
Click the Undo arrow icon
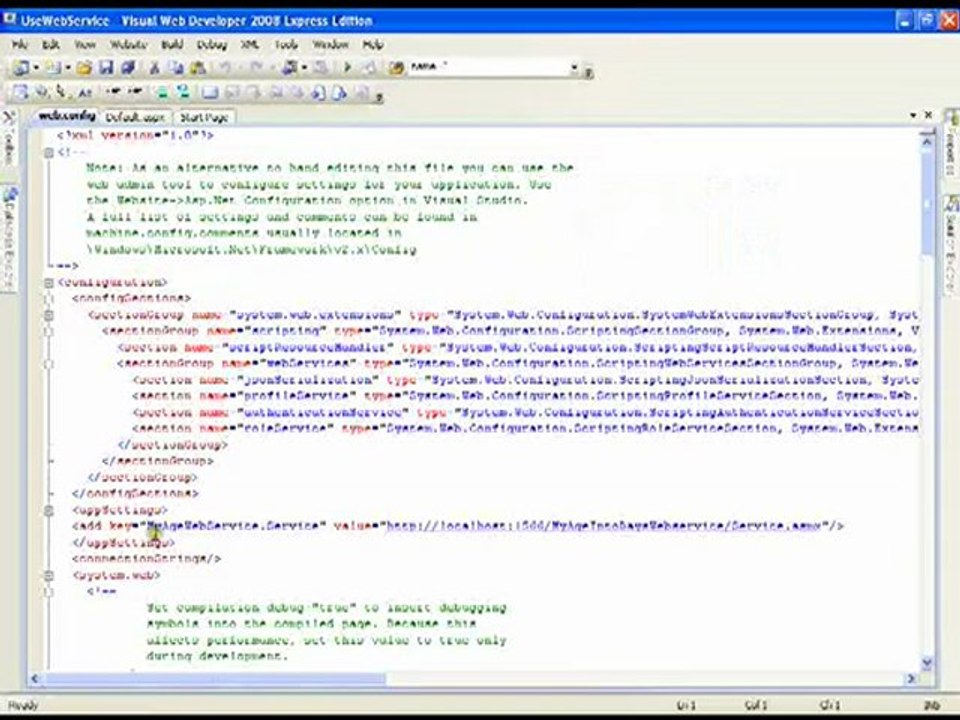coord(226,67)
